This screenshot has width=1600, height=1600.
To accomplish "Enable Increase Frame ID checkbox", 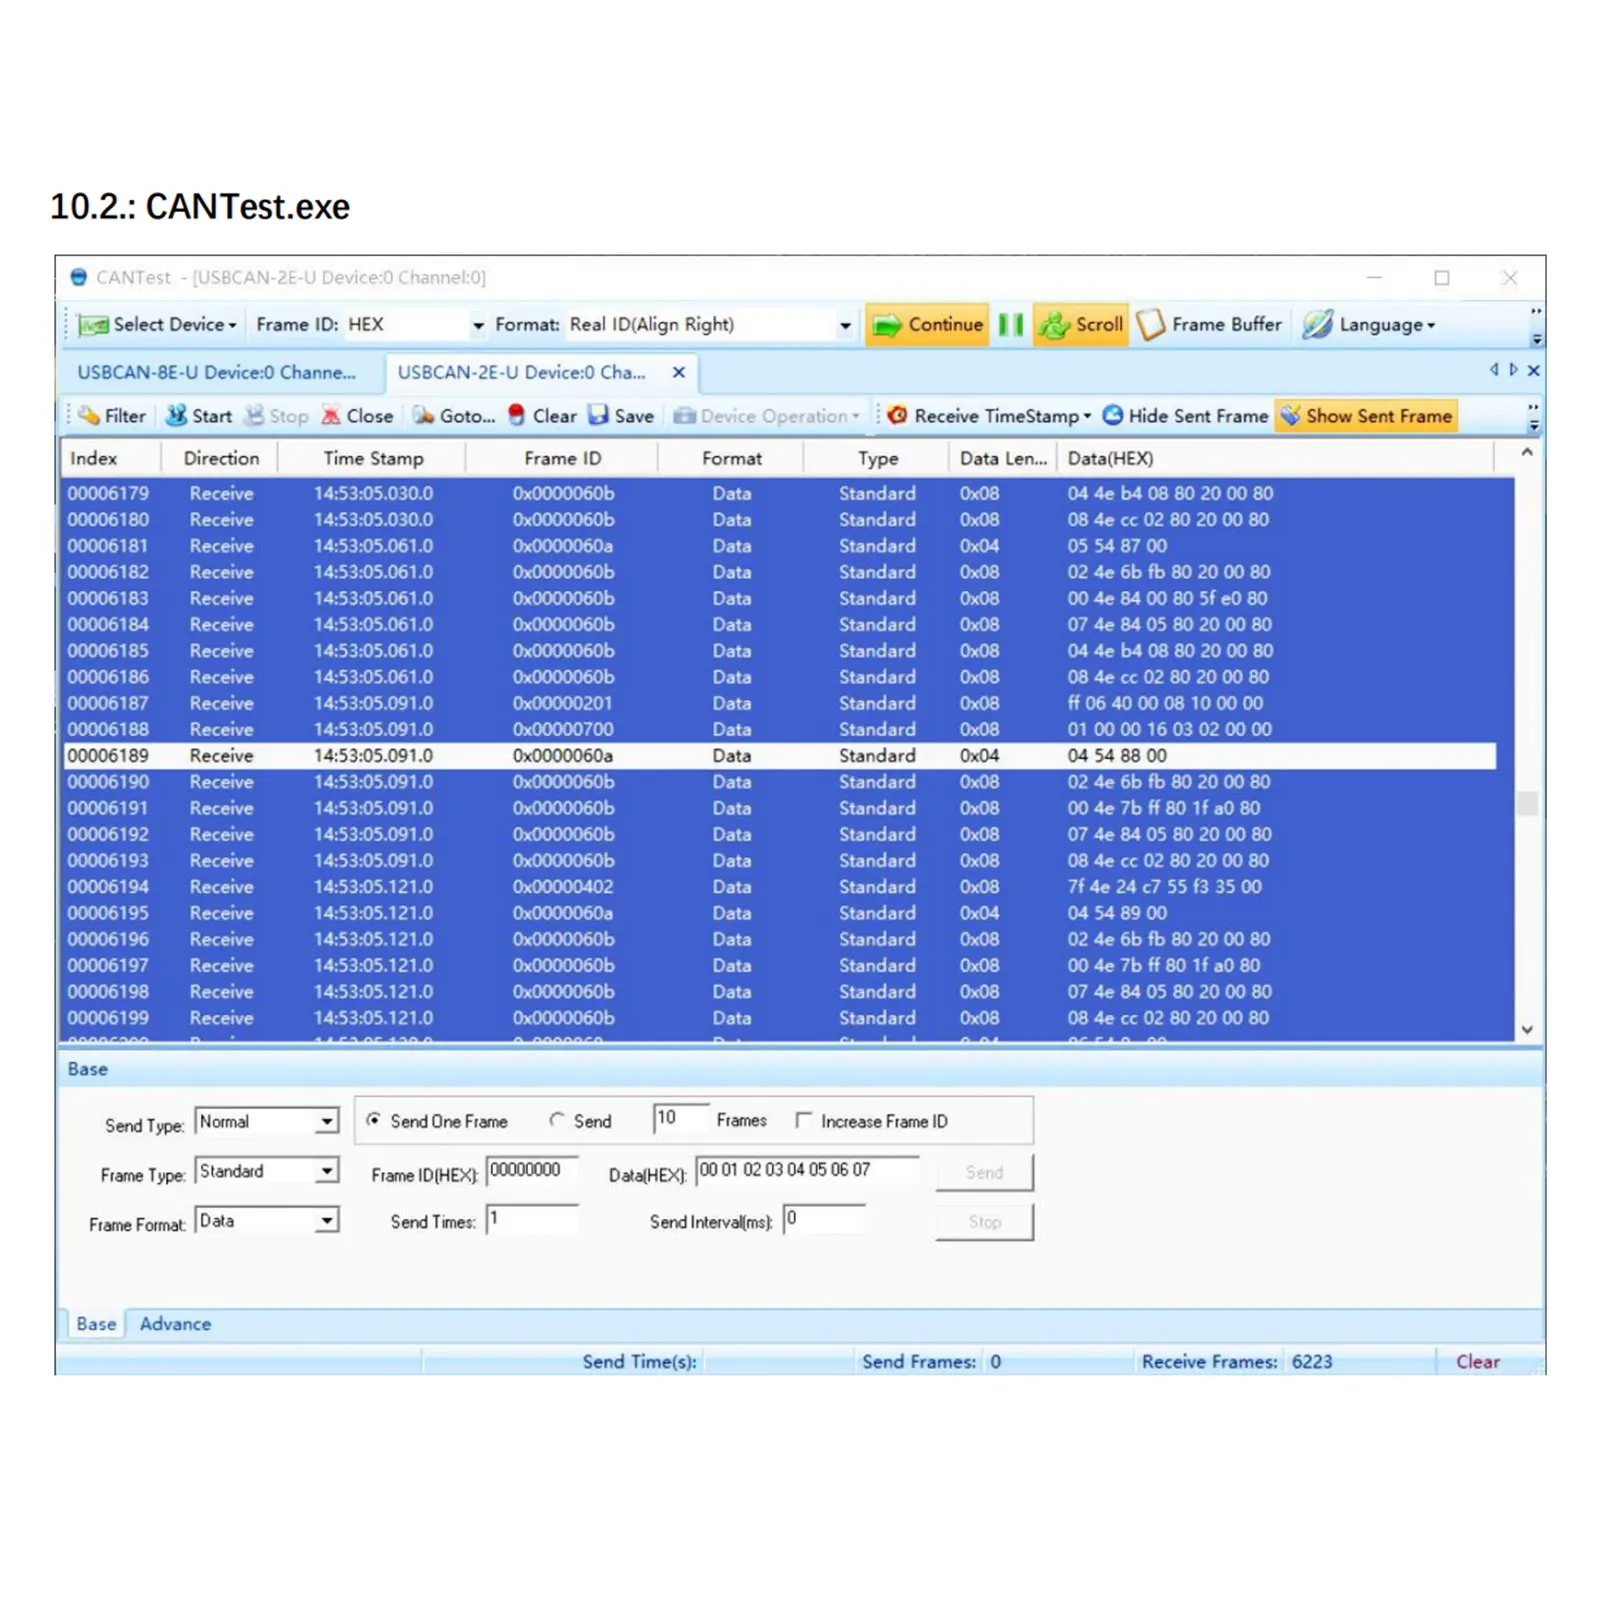I will click(x=803, y=1120).
